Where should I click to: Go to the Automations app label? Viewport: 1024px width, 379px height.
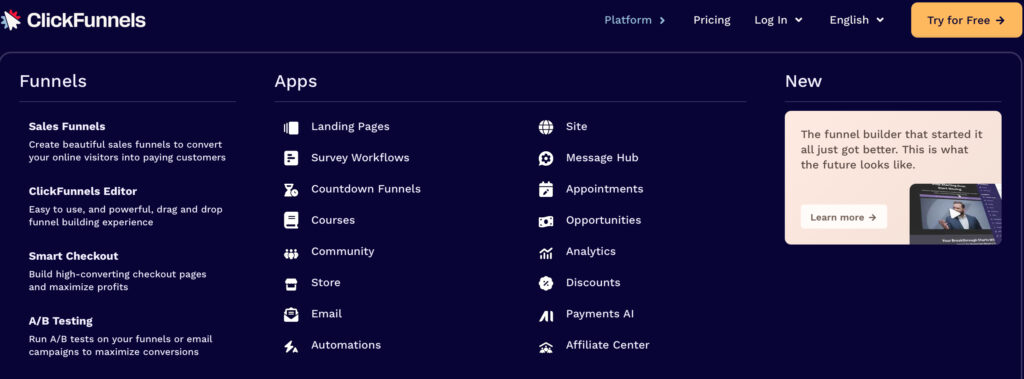click(x=346, y=345)
